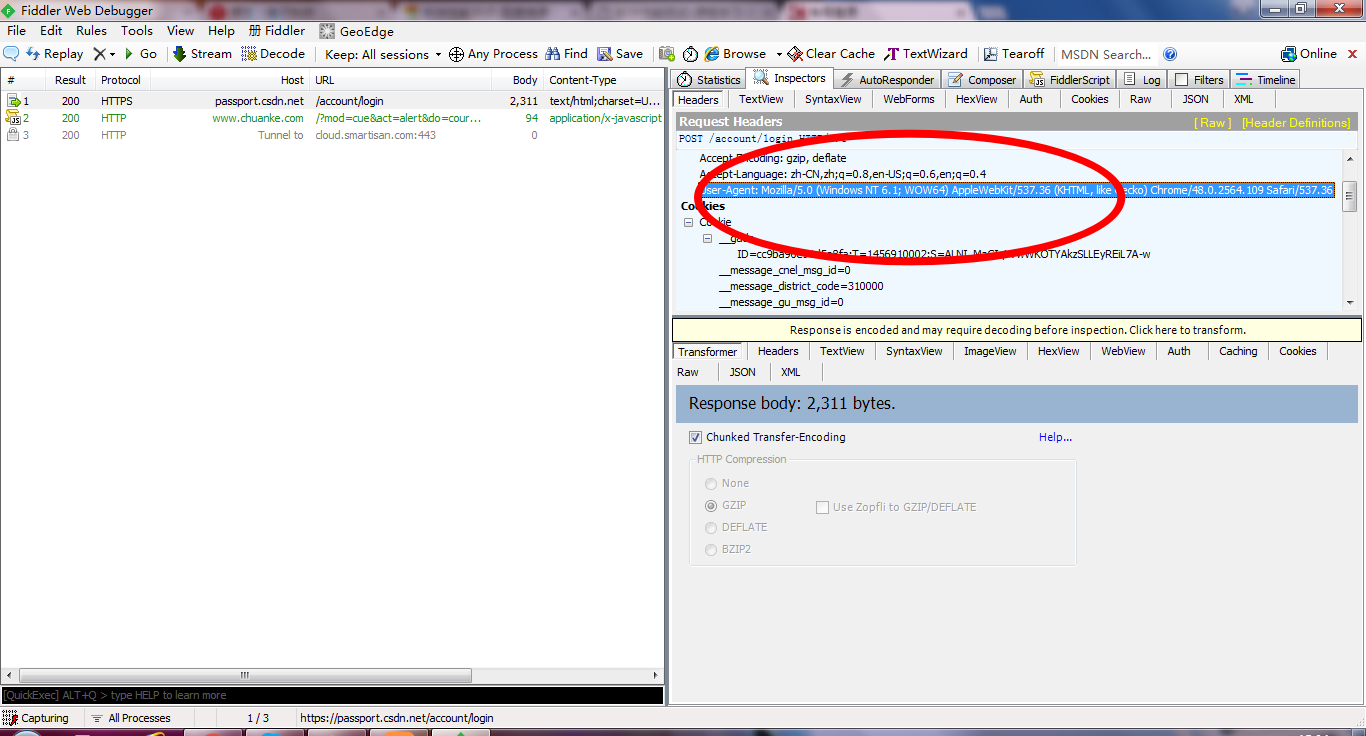Select the request WebForms inspector tab
The width and height of the screenshot is (1366, 736).
click(908, 99)
